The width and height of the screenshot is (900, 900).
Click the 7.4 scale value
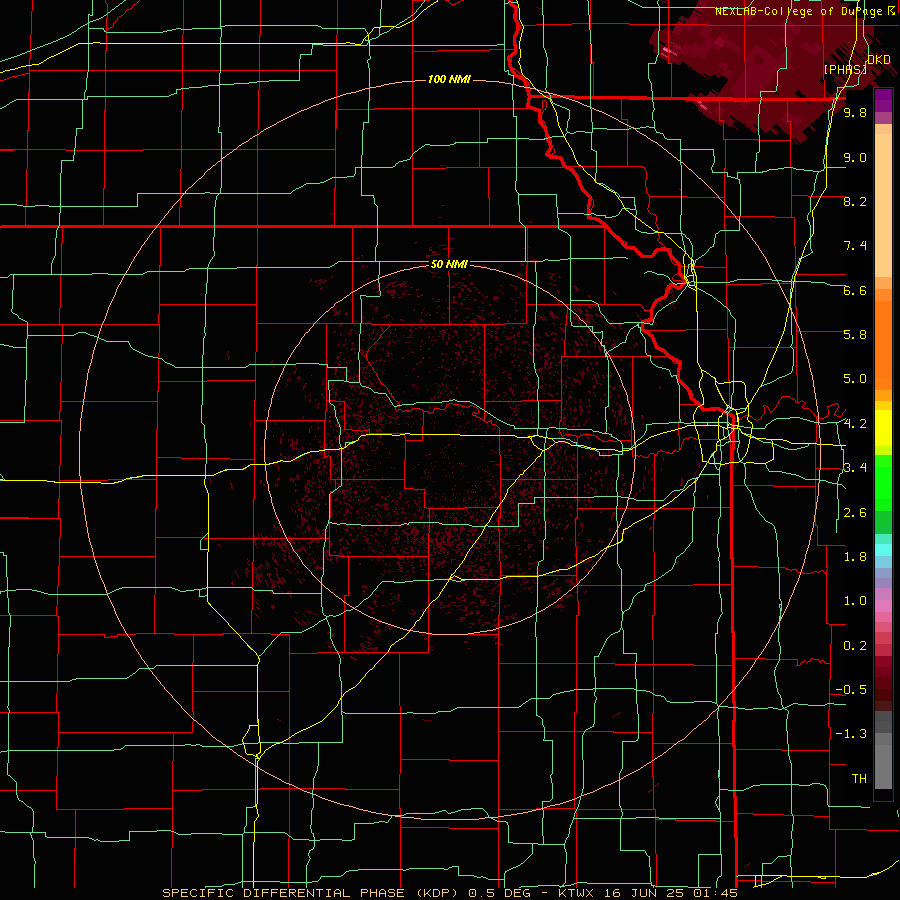855,246
